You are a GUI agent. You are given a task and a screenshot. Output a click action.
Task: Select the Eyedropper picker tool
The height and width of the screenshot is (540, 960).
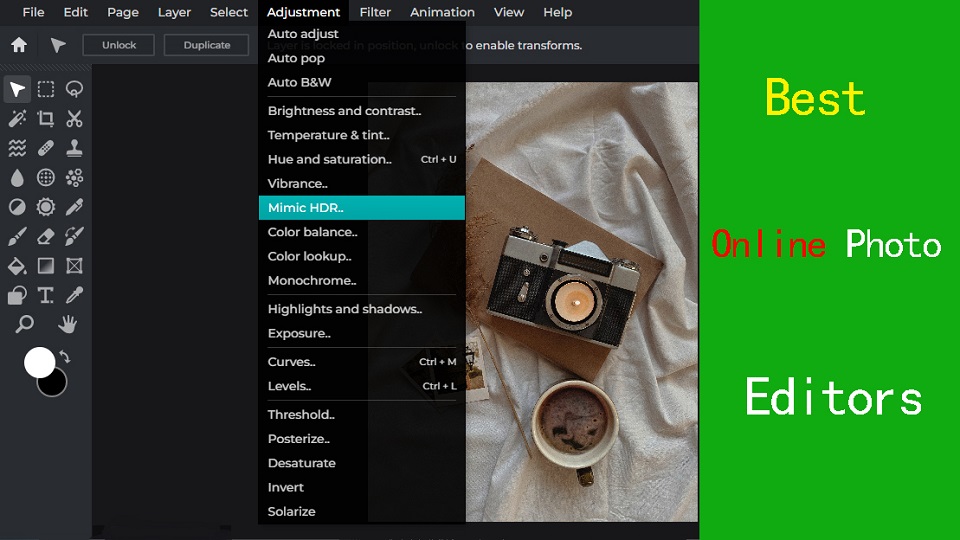pyautogui.click(x=75, y=295)
